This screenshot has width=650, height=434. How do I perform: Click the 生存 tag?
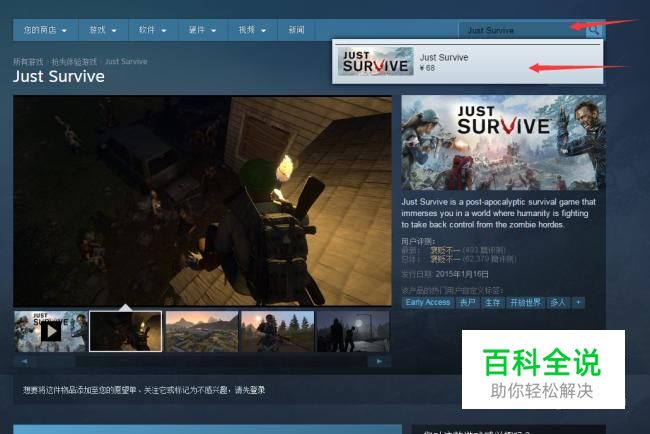(x=492, y=303)
